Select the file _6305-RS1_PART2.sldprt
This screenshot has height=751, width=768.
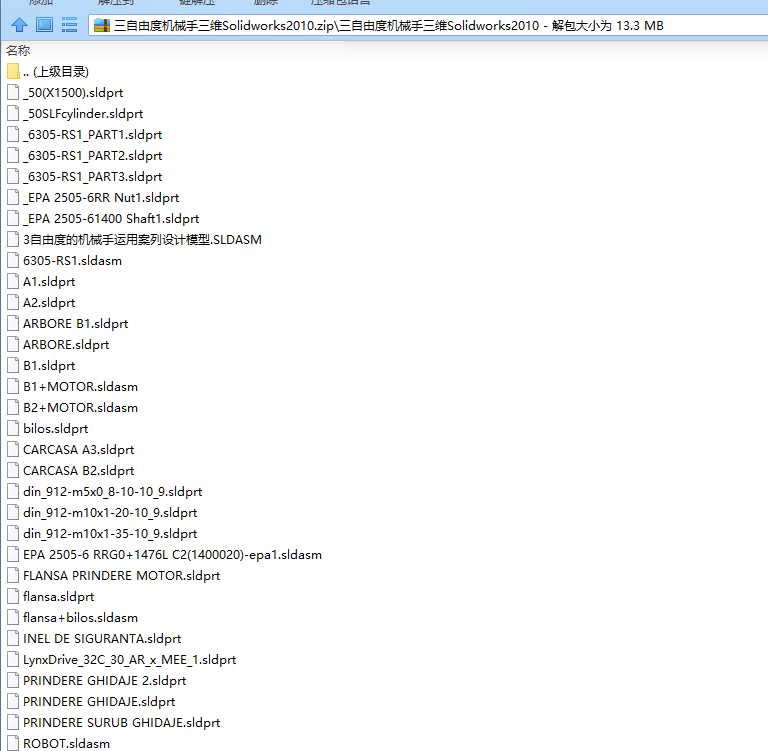pyautogui.click(x=92, y=155)
